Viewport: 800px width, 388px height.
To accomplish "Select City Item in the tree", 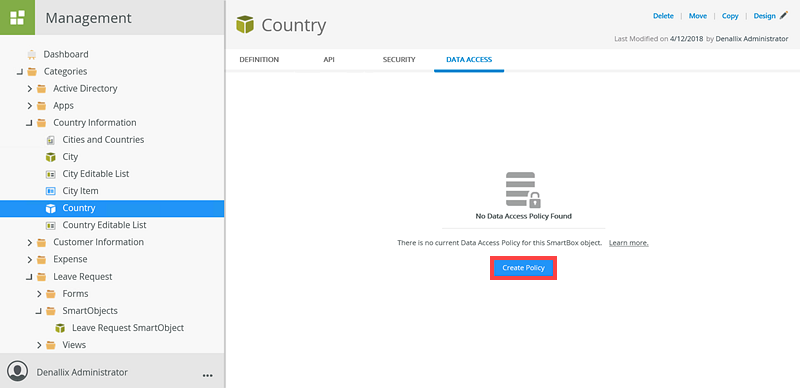I will coord(81,191).
